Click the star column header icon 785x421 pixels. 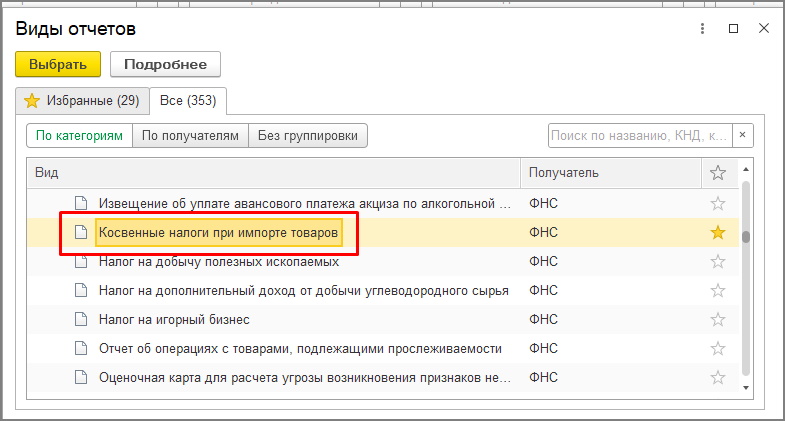pyautogui.click(x=718, y=173)
